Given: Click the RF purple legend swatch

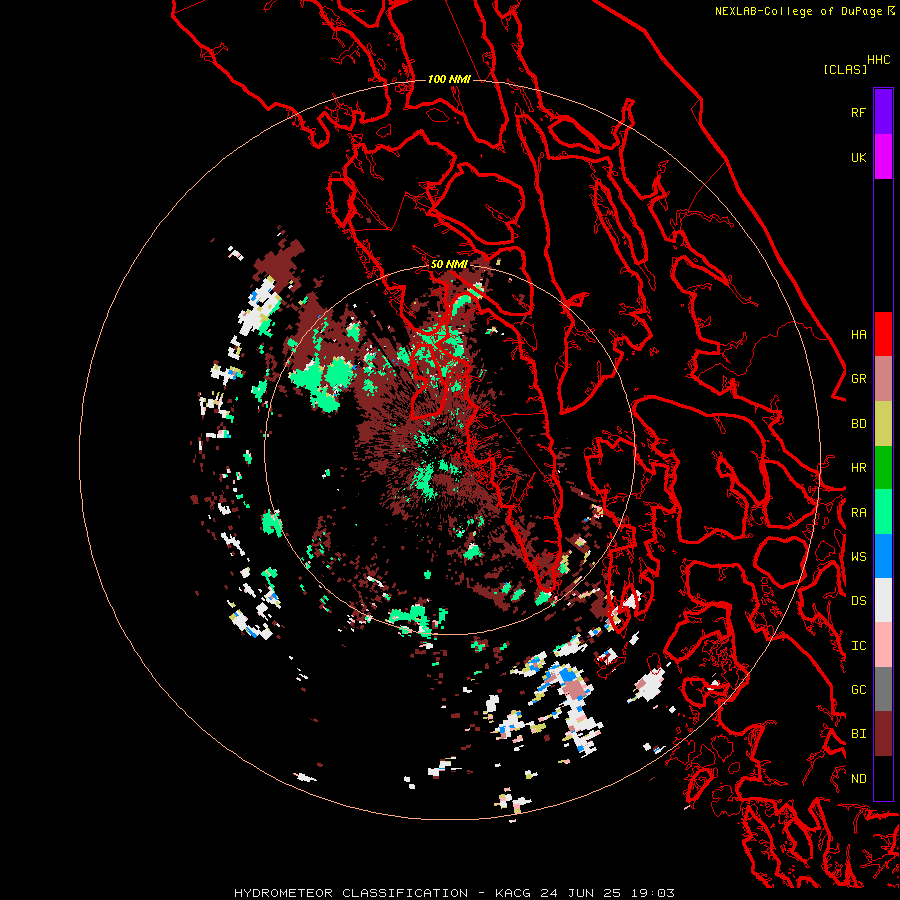Looking at the screenshot, I should point(883,112).
